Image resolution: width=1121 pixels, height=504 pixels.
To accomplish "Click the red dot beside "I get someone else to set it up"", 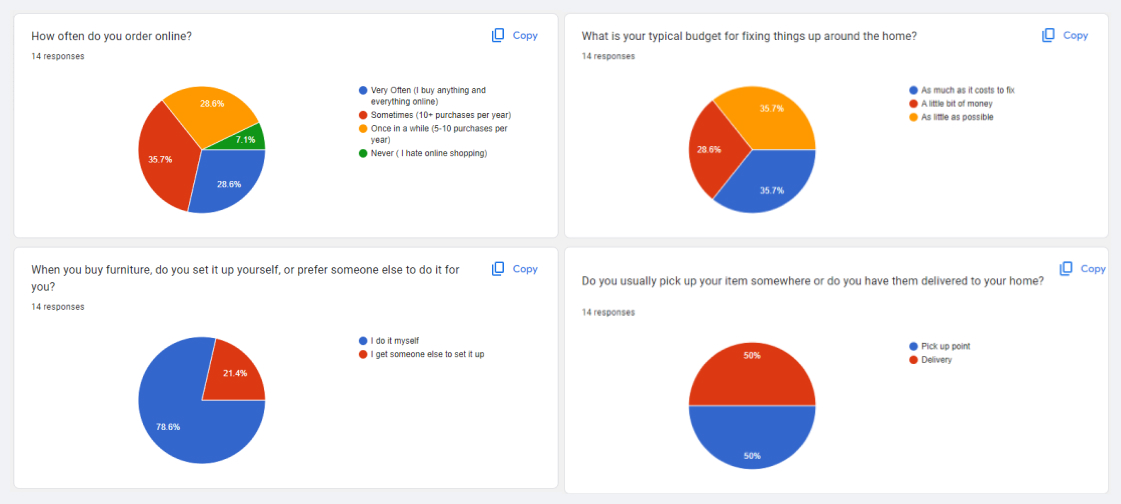I will 363,354.
